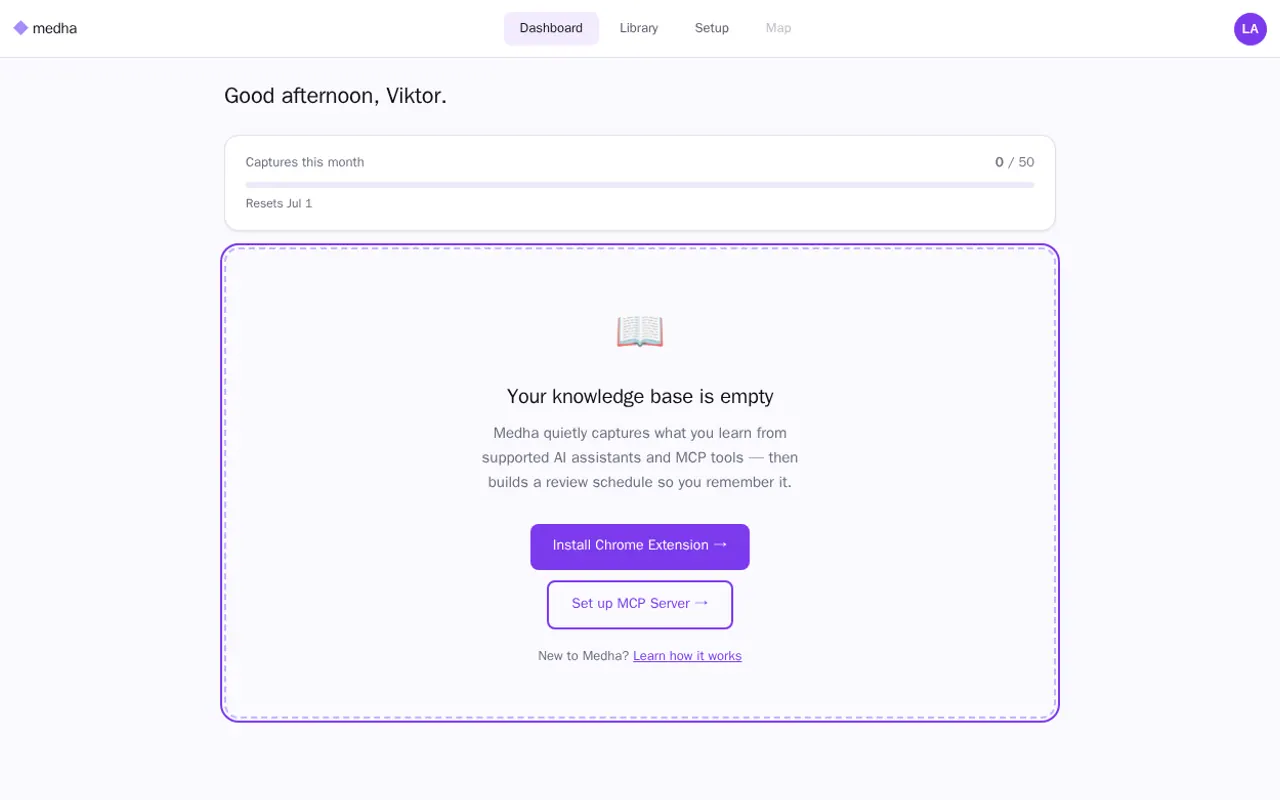Open the LA user avatar menu

pyautogui.click(x=1250, y=29)
